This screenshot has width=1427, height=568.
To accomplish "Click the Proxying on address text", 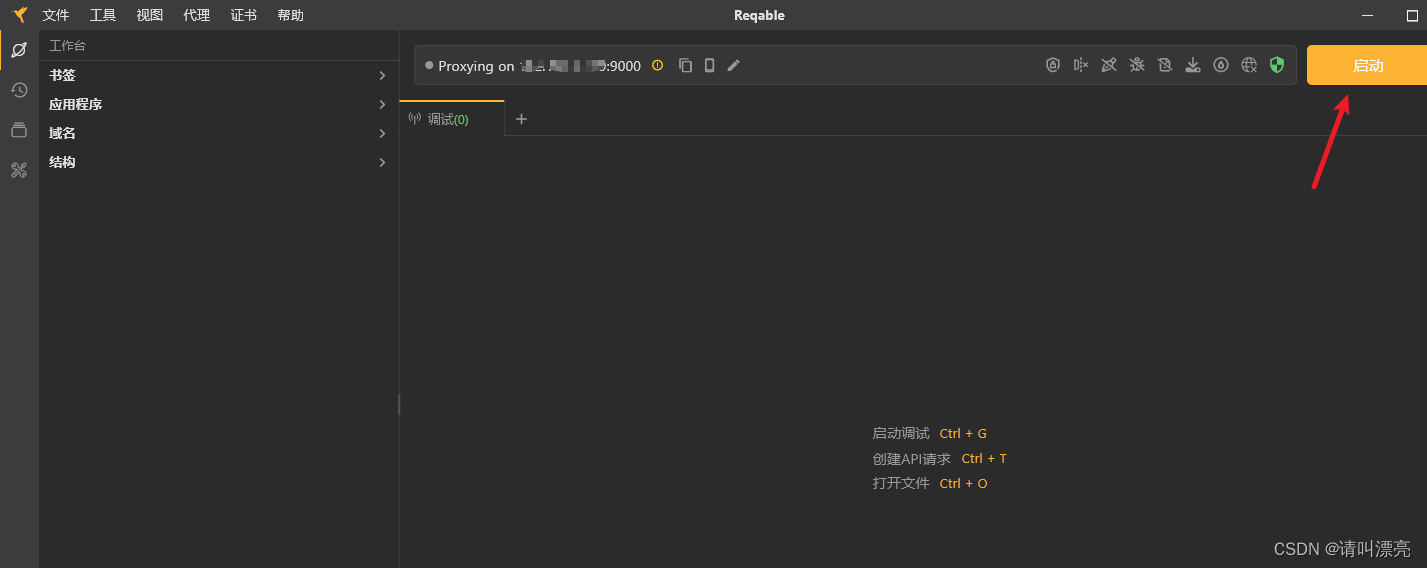I will 539,66.
